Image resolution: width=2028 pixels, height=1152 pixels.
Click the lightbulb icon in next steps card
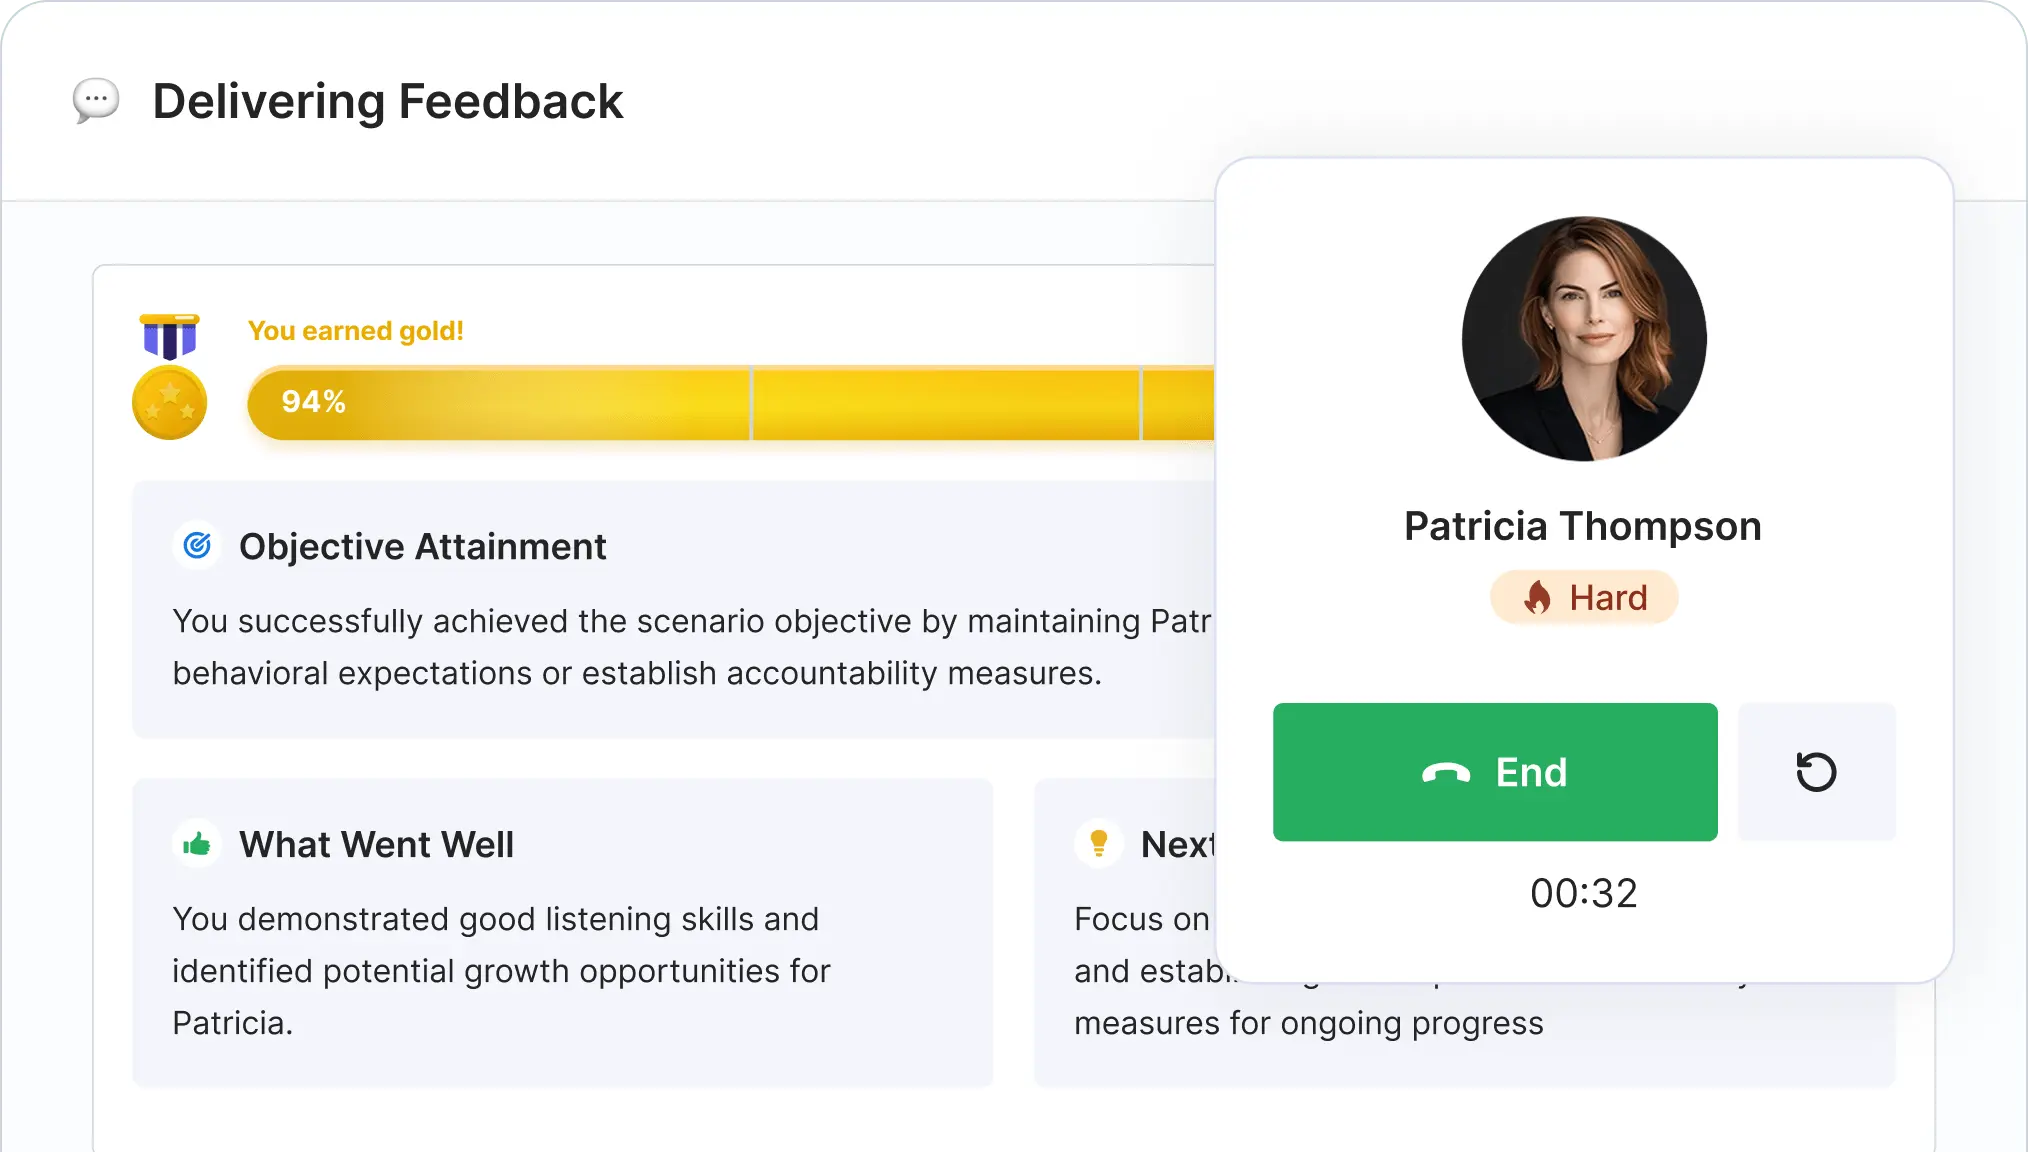(x=1099, y=844)
